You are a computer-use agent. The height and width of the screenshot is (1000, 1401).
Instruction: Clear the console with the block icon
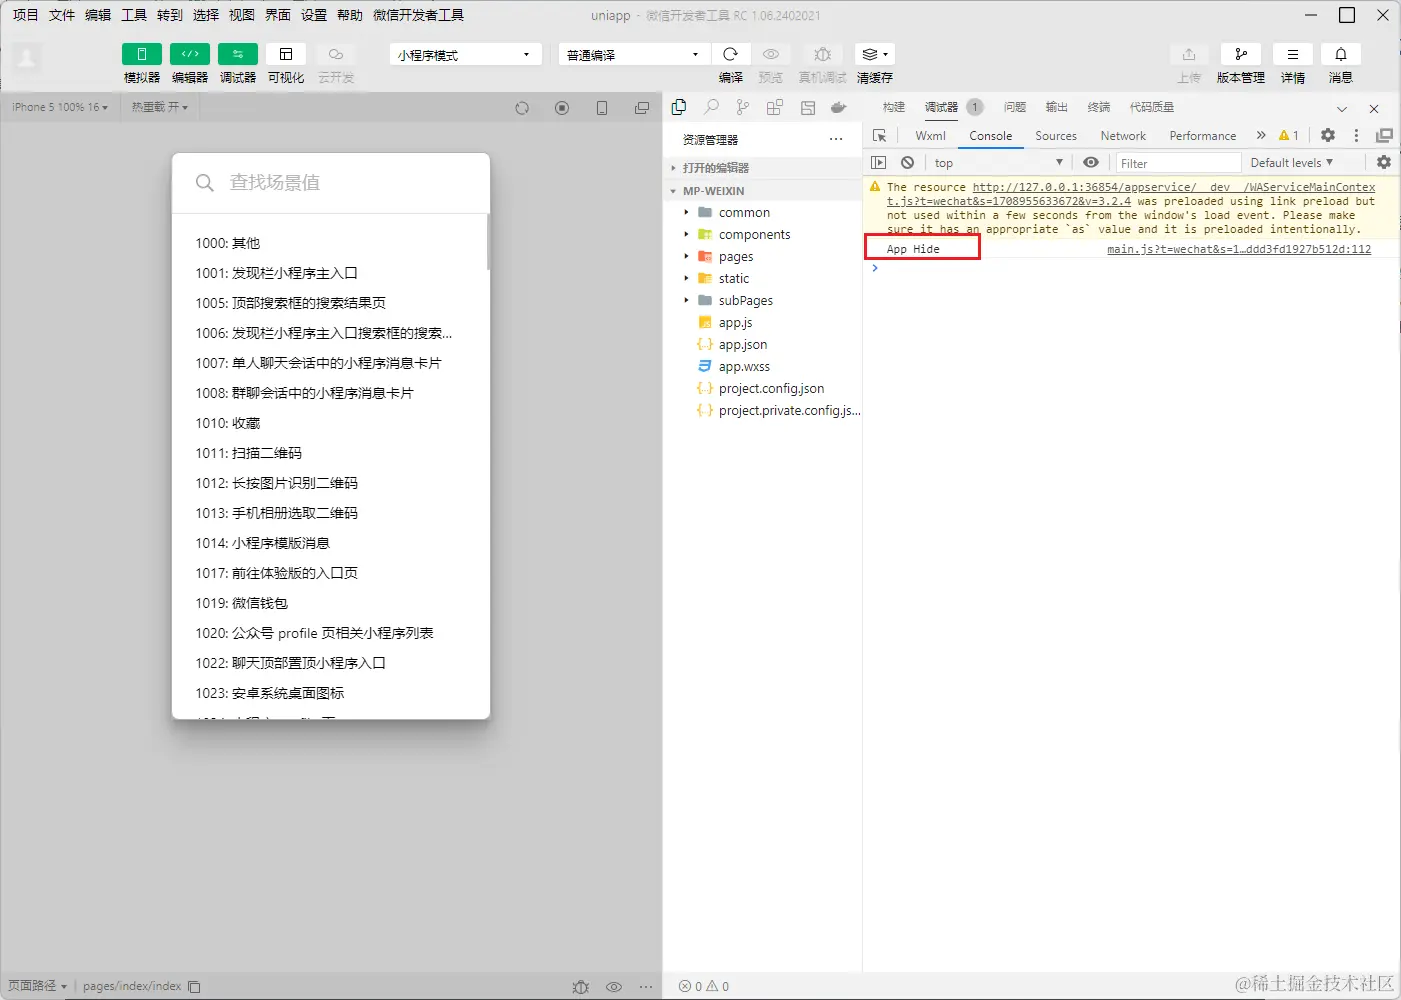coord(907,162)
